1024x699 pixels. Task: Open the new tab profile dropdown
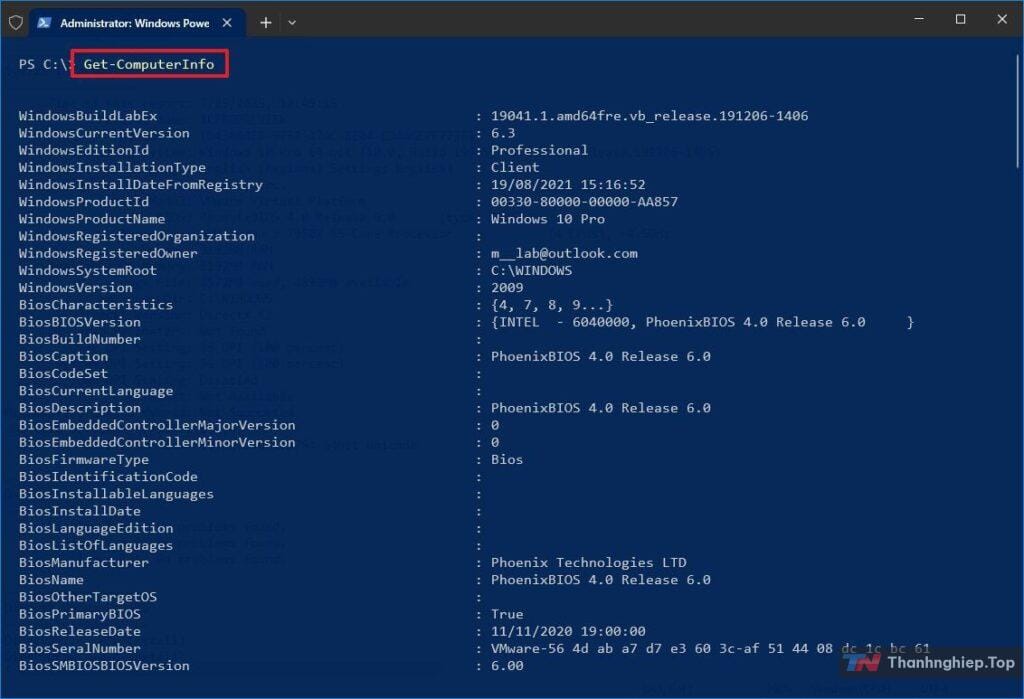292,23
